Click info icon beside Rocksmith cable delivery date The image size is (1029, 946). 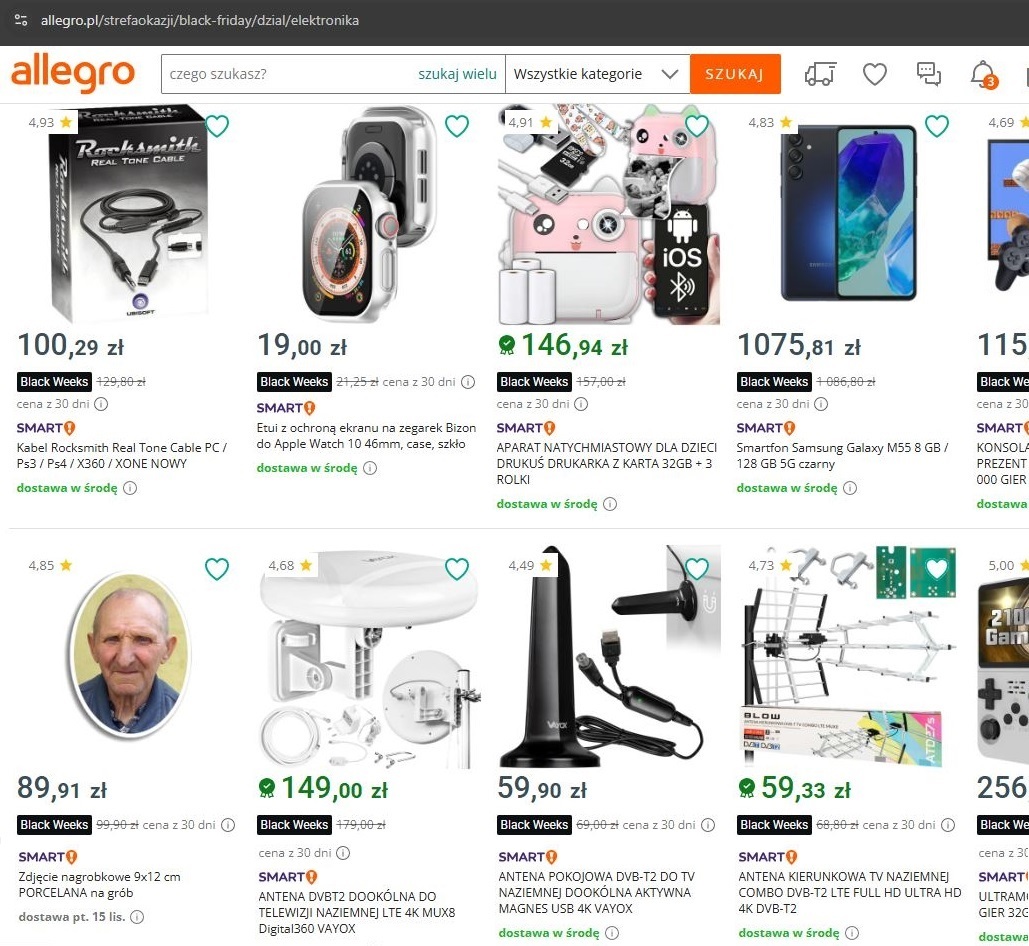tap(130, 488)
